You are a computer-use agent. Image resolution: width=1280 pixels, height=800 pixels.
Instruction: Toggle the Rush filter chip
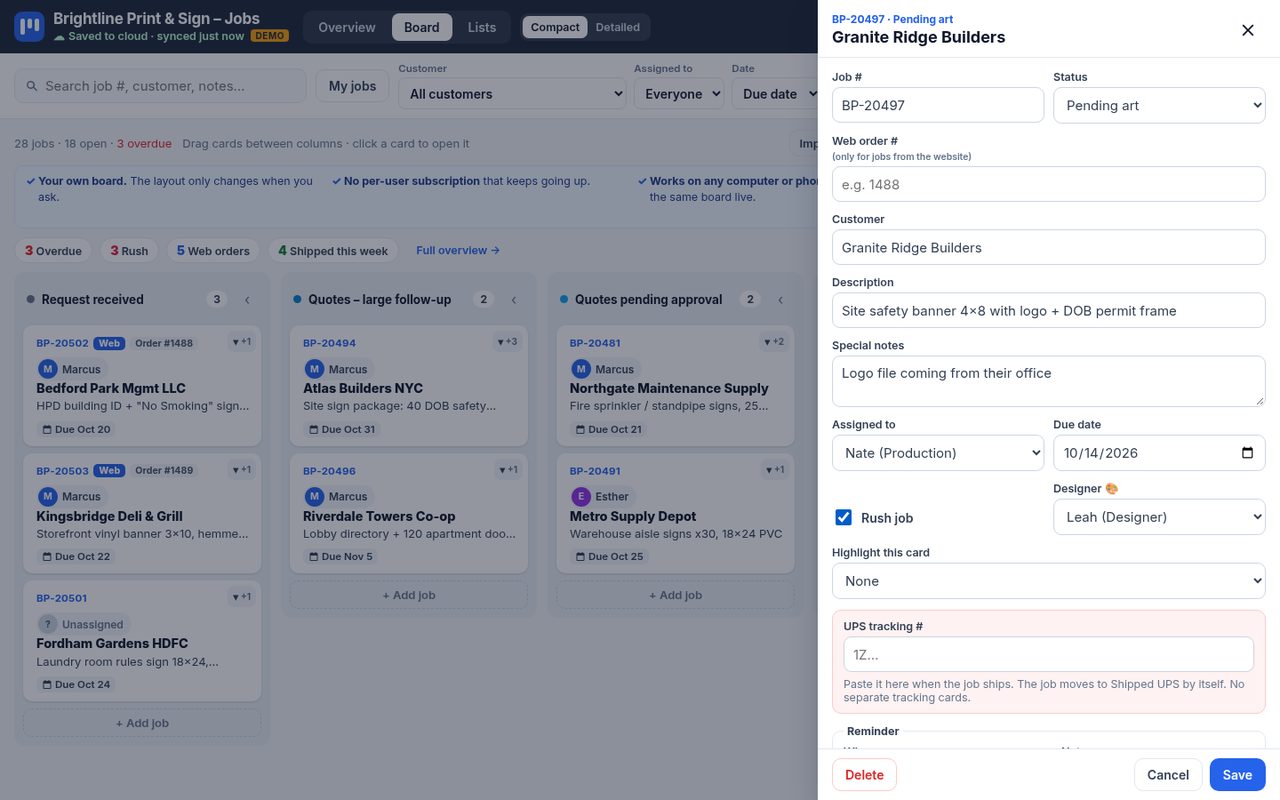click(x=129, y=251)
